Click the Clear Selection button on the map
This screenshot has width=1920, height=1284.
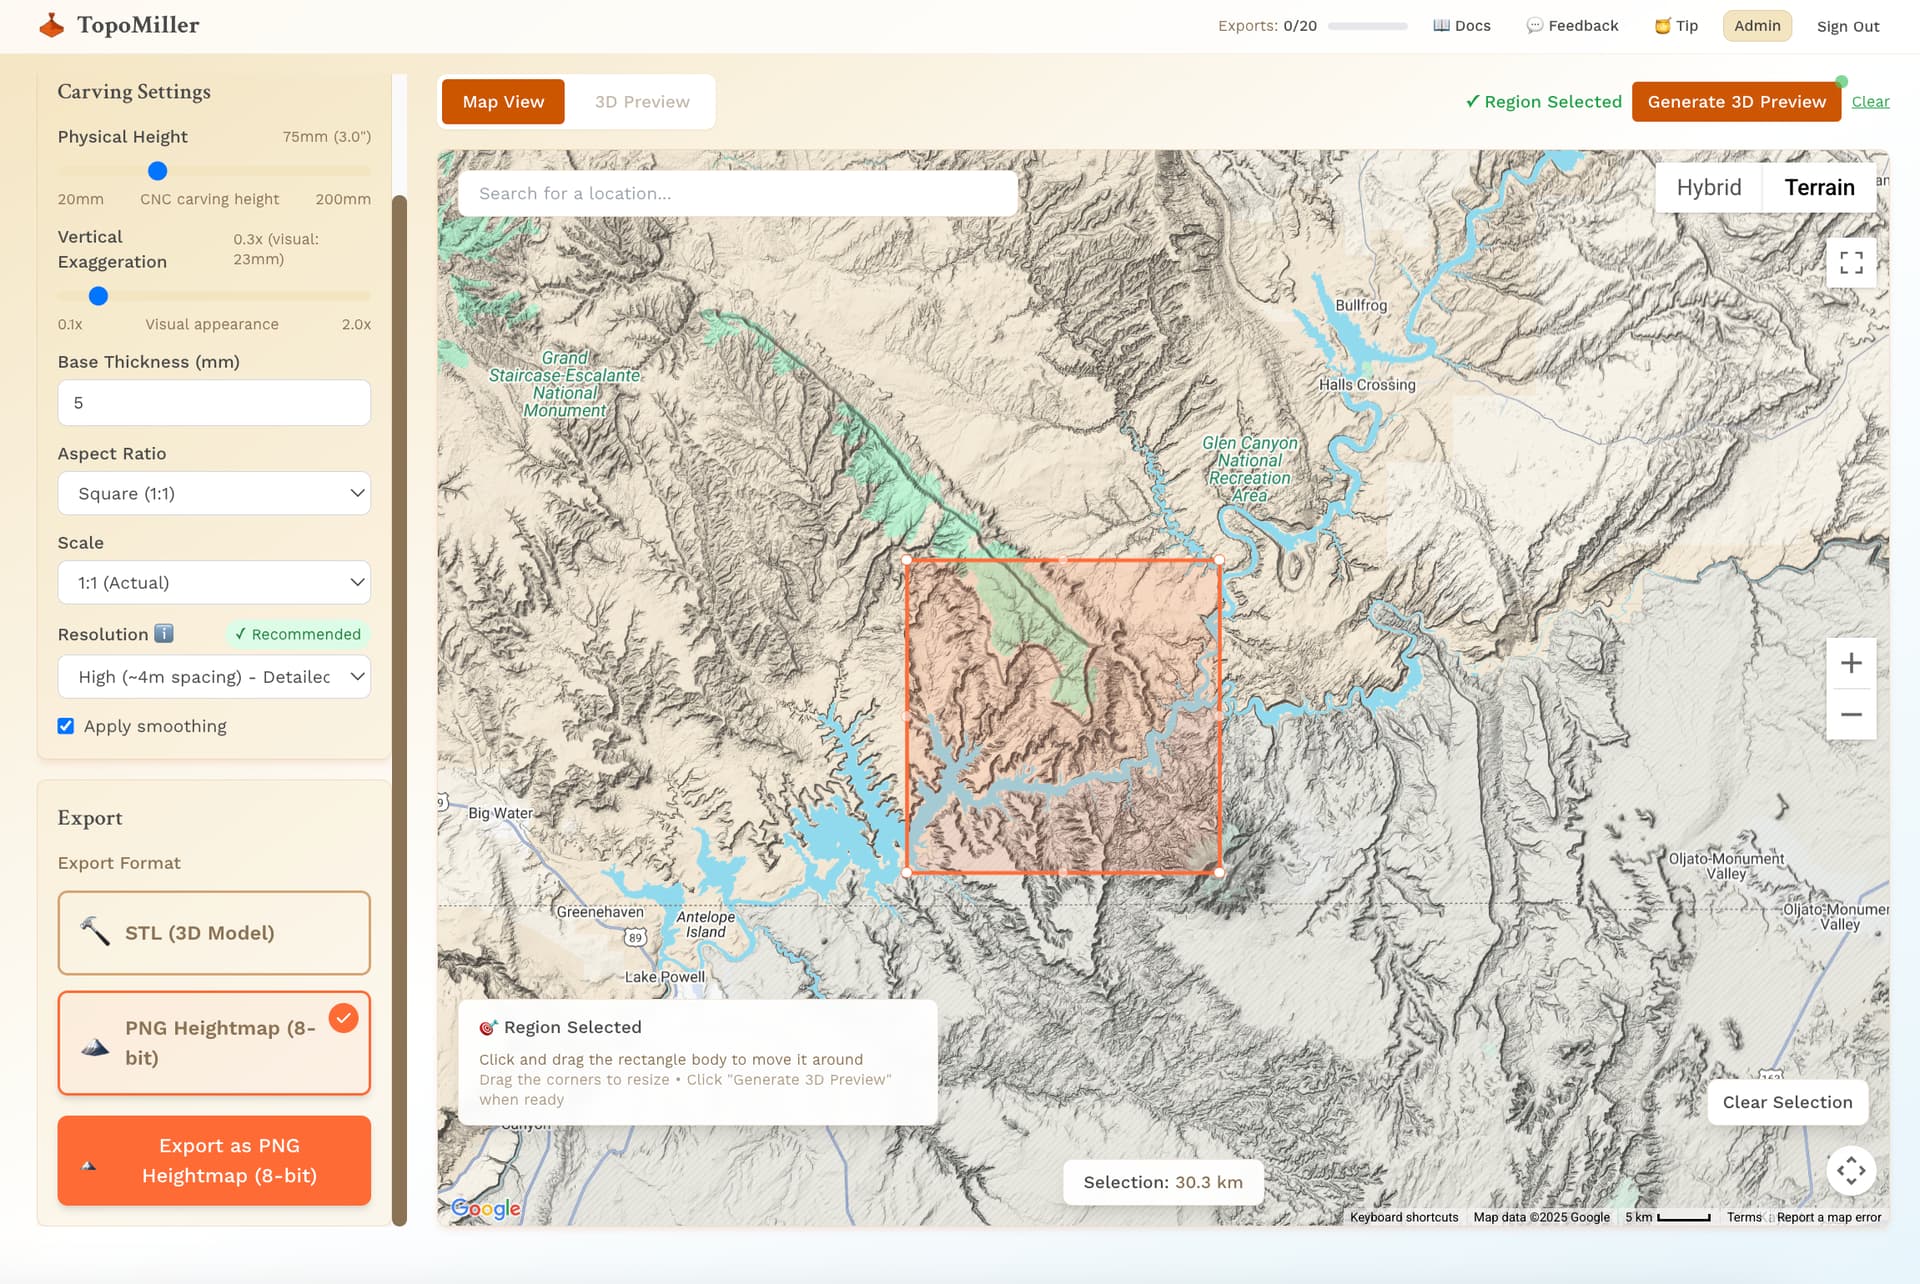point(1787,1102)
